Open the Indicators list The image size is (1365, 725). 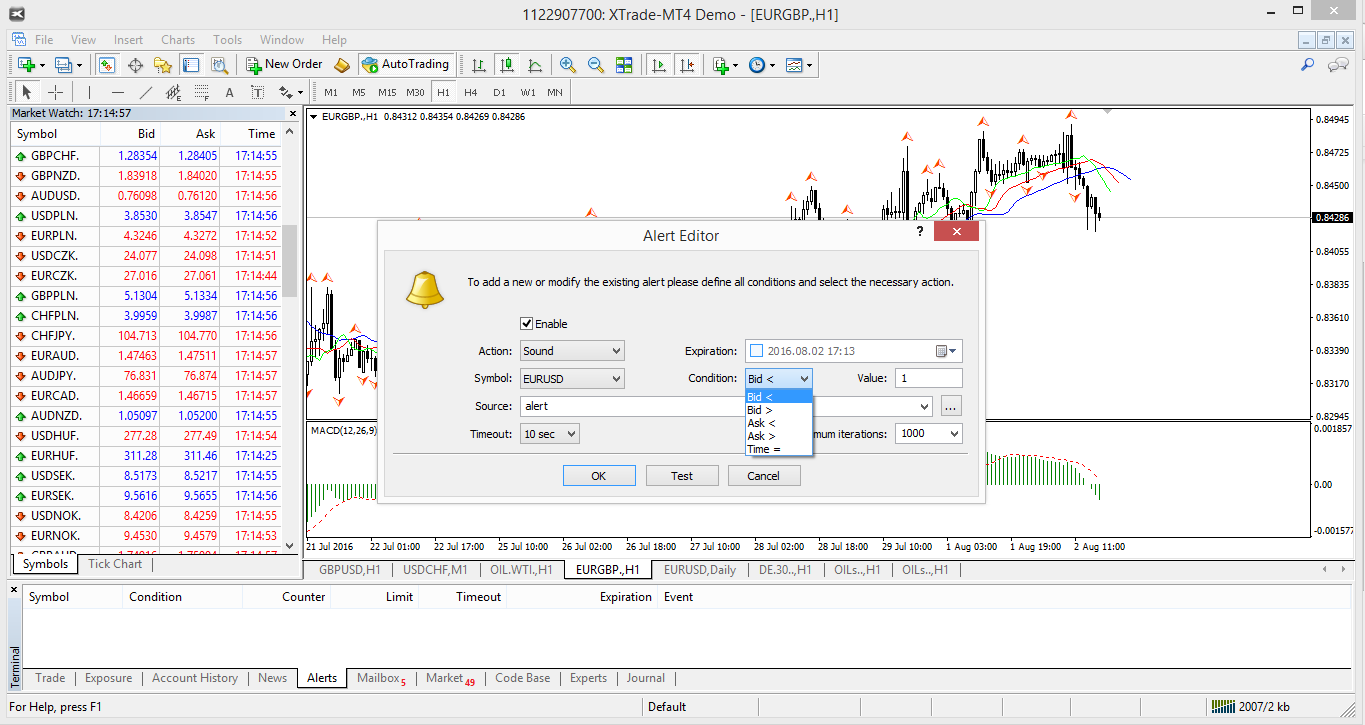[722, 64]
